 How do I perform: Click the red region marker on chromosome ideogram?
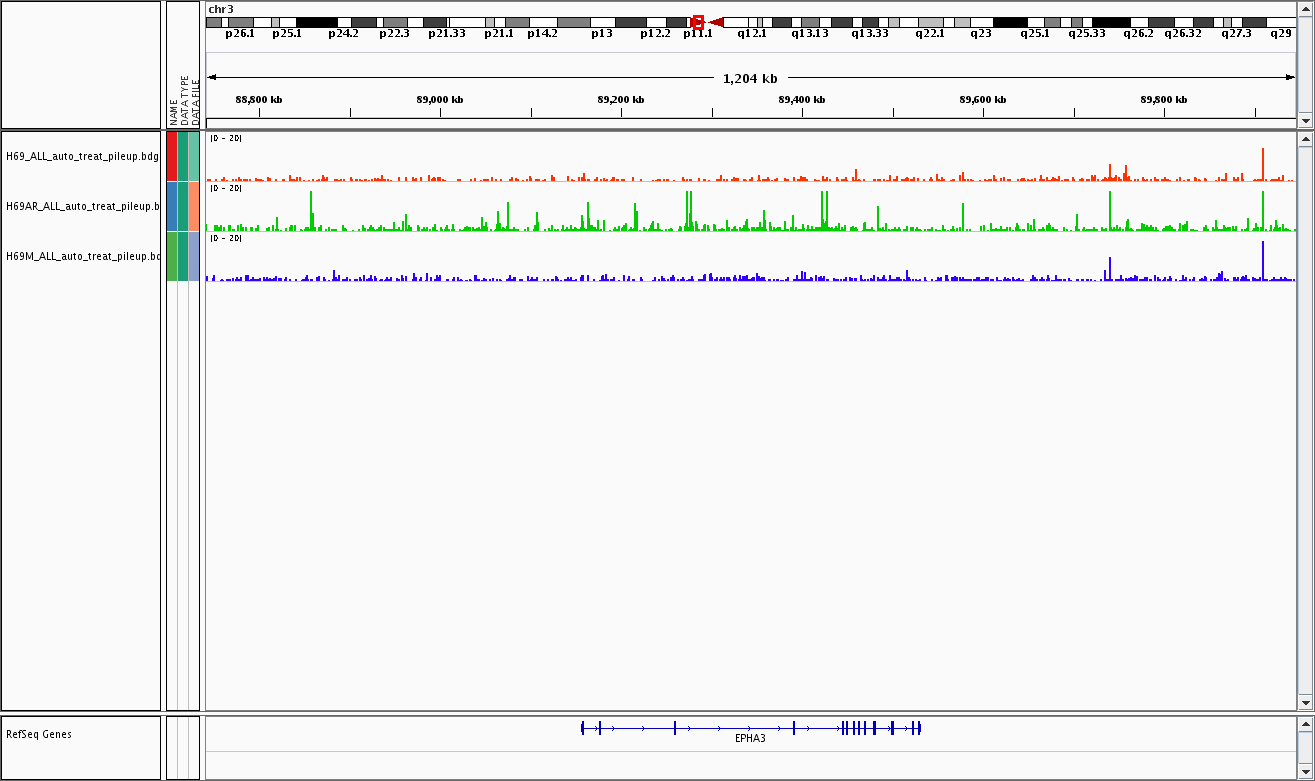pos(697,22)
